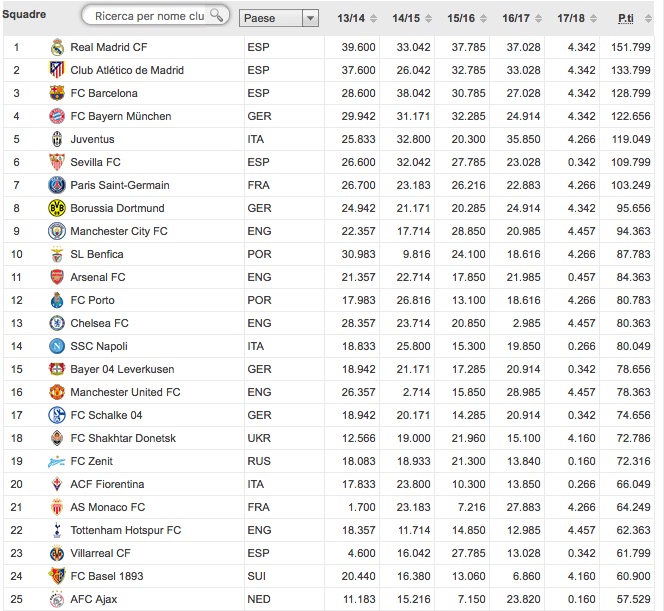
Task: Click the Real Madrid CF crest icon
Action: click(56, 47)
